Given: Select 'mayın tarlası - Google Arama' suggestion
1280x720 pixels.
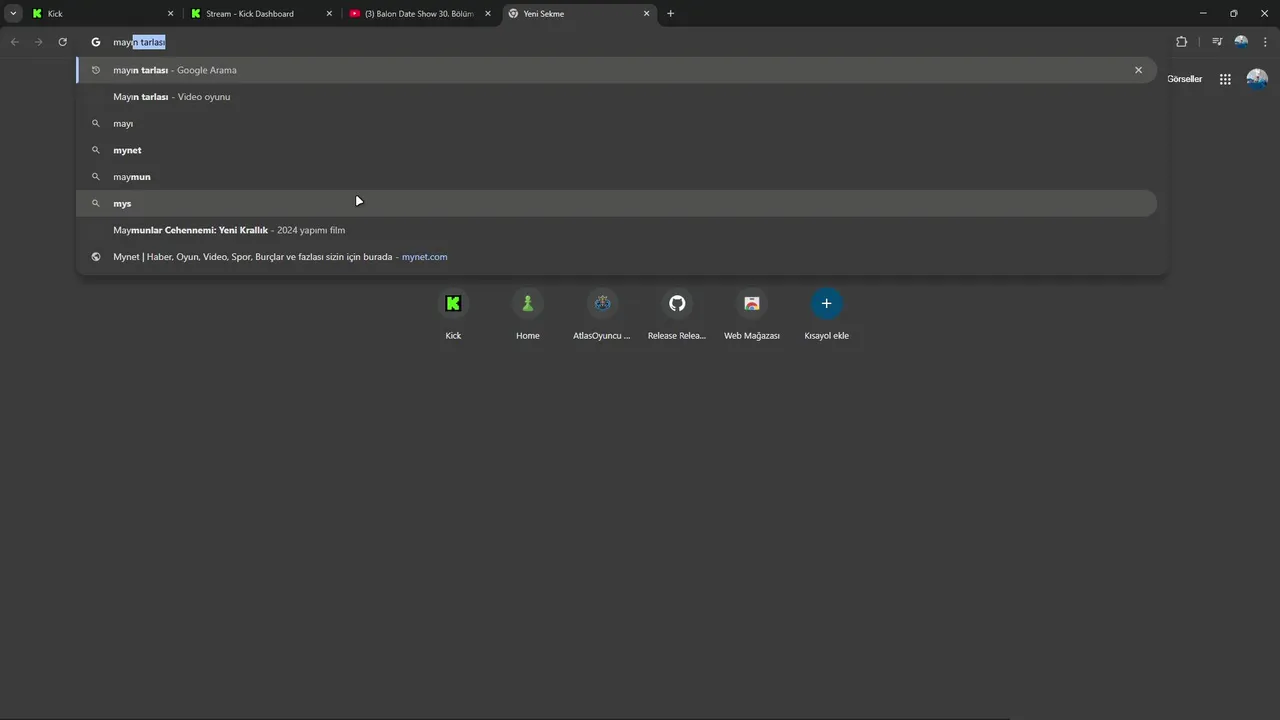Looking at the screenshot, I should coord(616,70).
